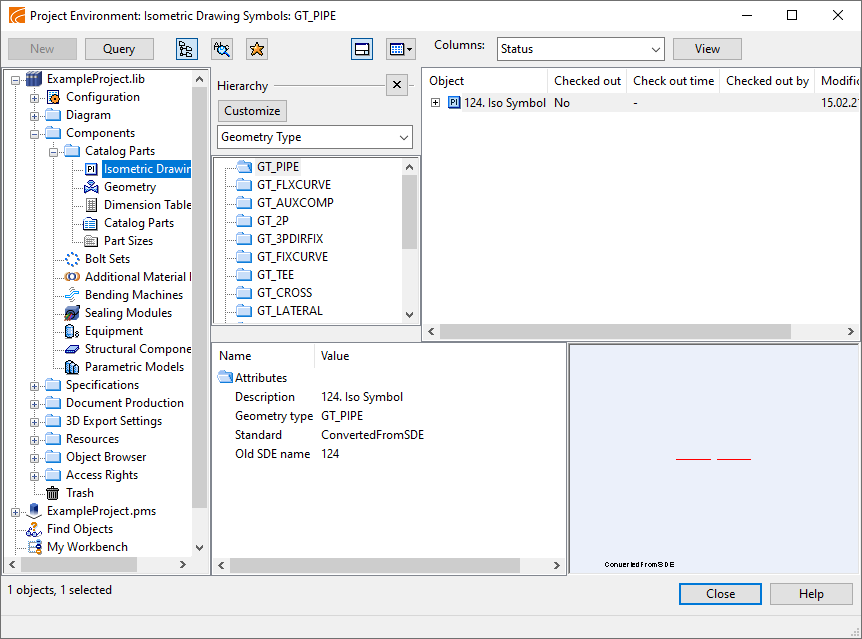This screenshot has height=639, width=862.
Task: Click the Parametric Models icon
Action: pyautogui.click(x=73, y=367)
